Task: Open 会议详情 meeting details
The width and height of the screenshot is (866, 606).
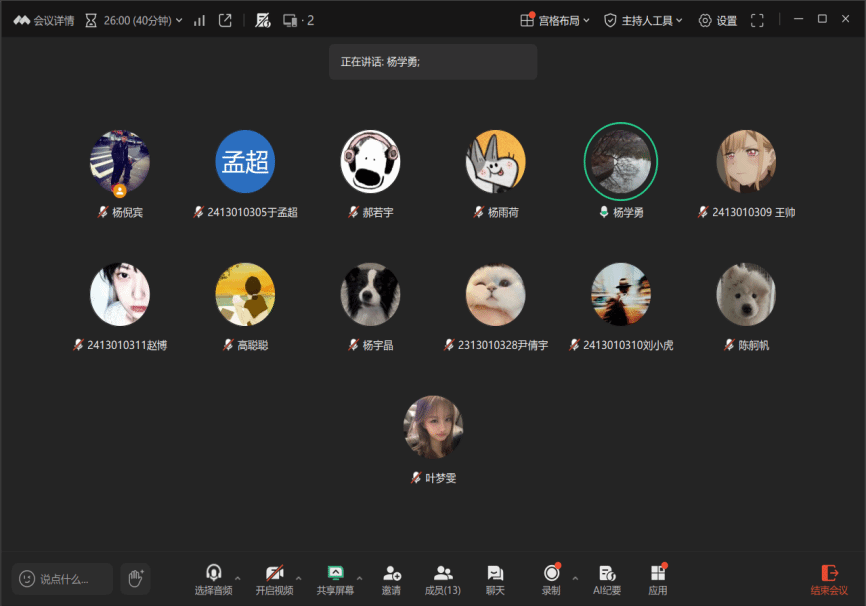Action: [x=44, y=20]
